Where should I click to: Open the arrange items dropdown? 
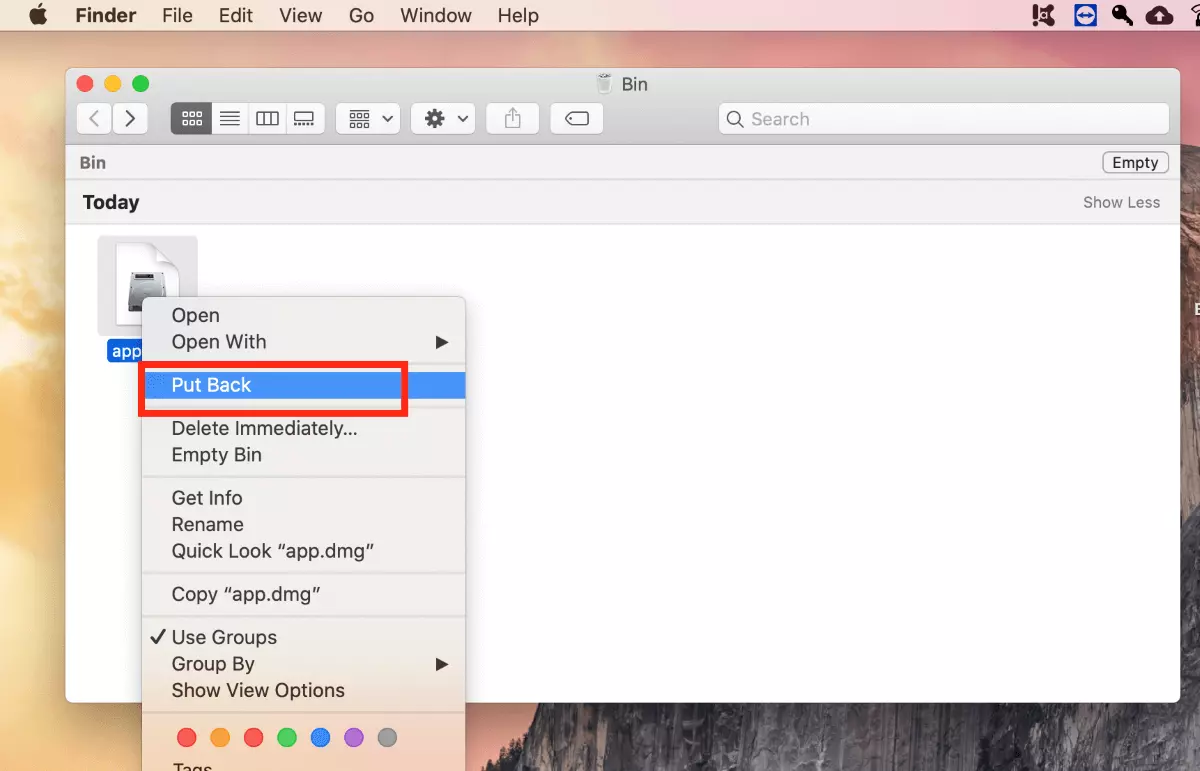point(368,118)
